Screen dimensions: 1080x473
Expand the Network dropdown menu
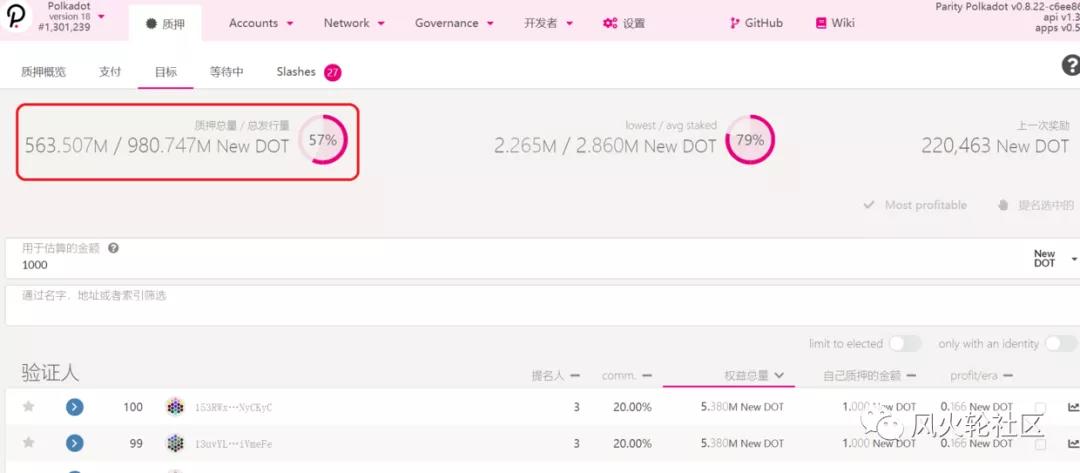pyautogui.click(x=354, y=23)
